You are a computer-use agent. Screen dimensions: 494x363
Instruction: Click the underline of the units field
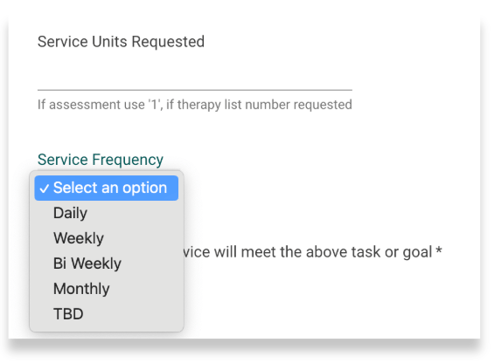[x=195, y=90]
